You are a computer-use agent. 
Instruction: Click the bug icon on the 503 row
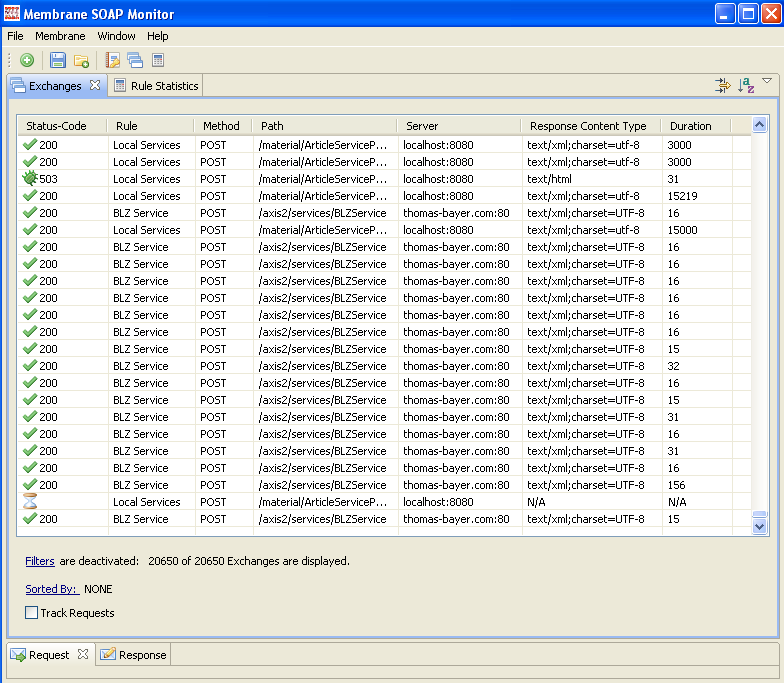30,178
